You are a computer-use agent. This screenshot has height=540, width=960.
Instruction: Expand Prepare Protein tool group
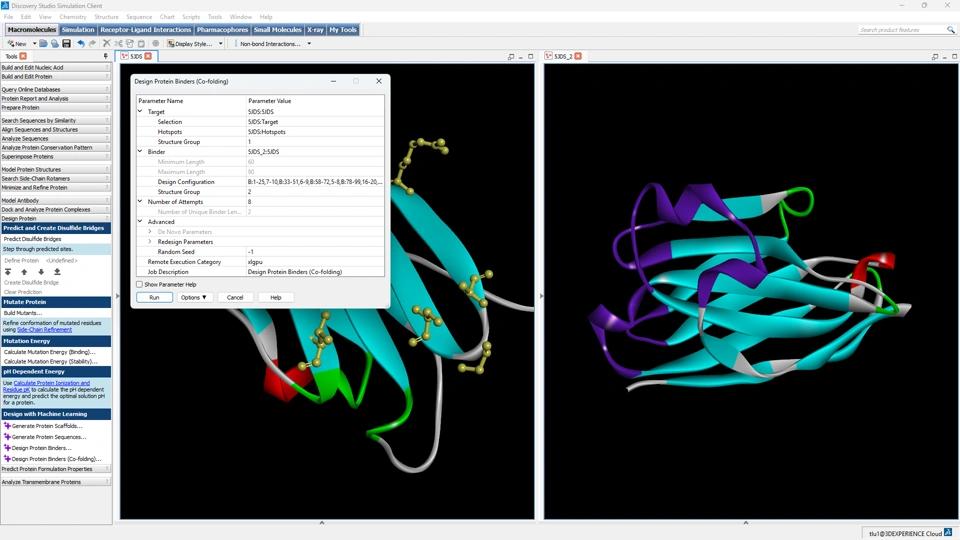(x=56, y=107)
